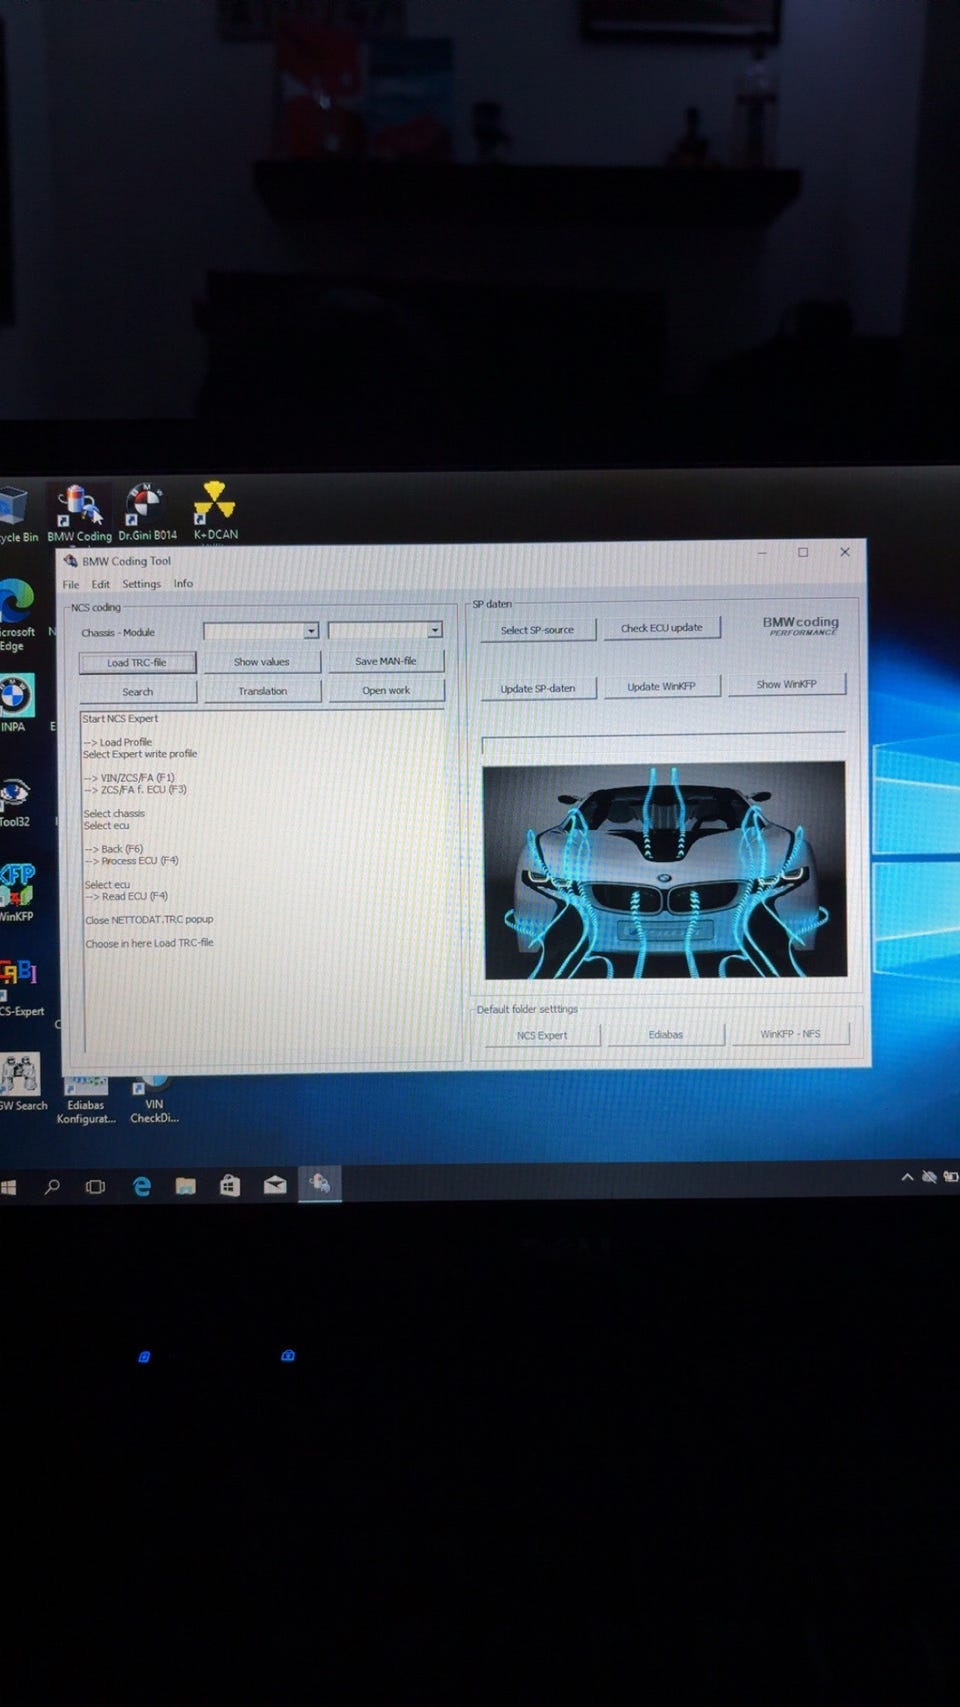The image size is (960, 1707).
Task: Click the BMW concept car image
Action: tap(665, 870)
